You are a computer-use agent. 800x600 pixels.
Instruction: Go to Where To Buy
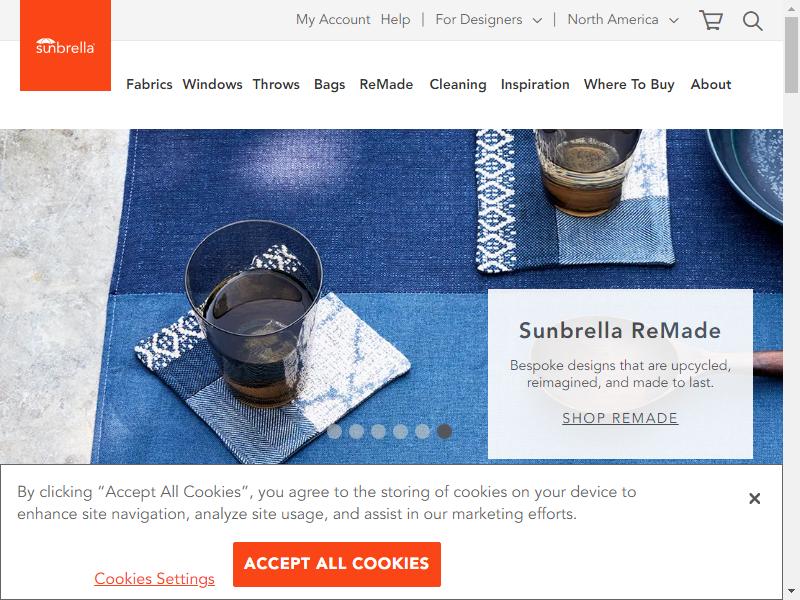(629, 84)
